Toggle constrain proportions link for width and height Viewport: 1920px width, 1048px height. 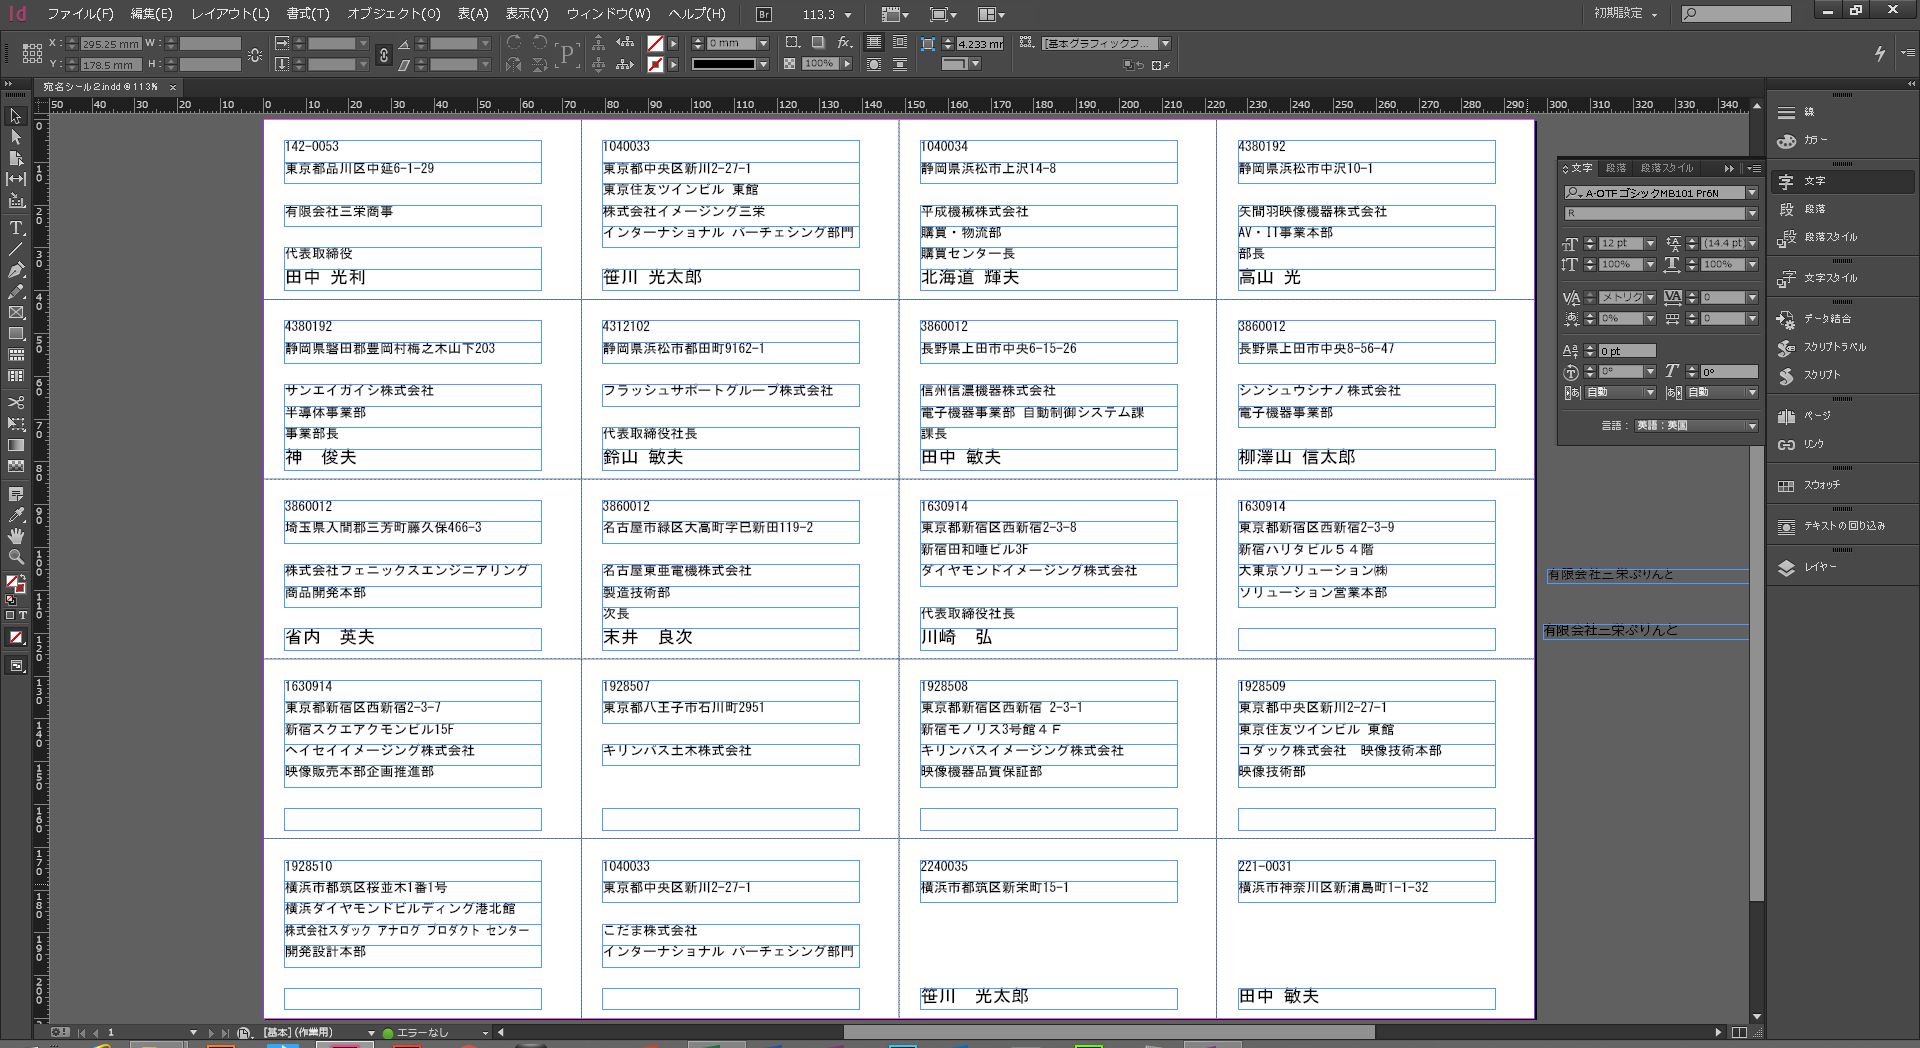click(x=256, y=54)
